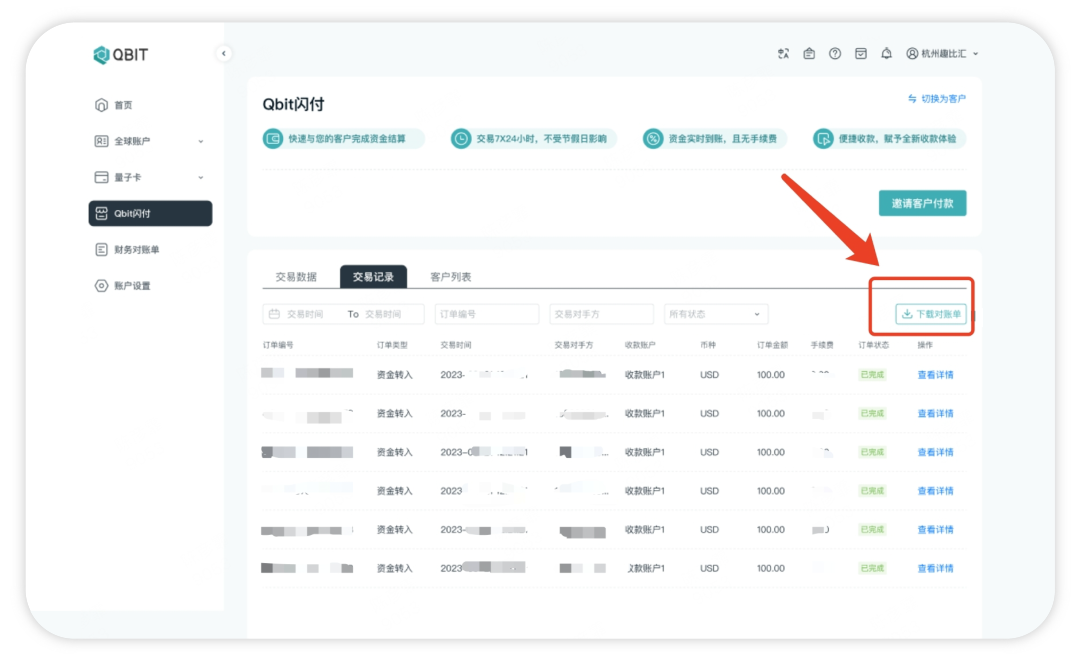Expand the 全球账户 sidebar menu

150,141
